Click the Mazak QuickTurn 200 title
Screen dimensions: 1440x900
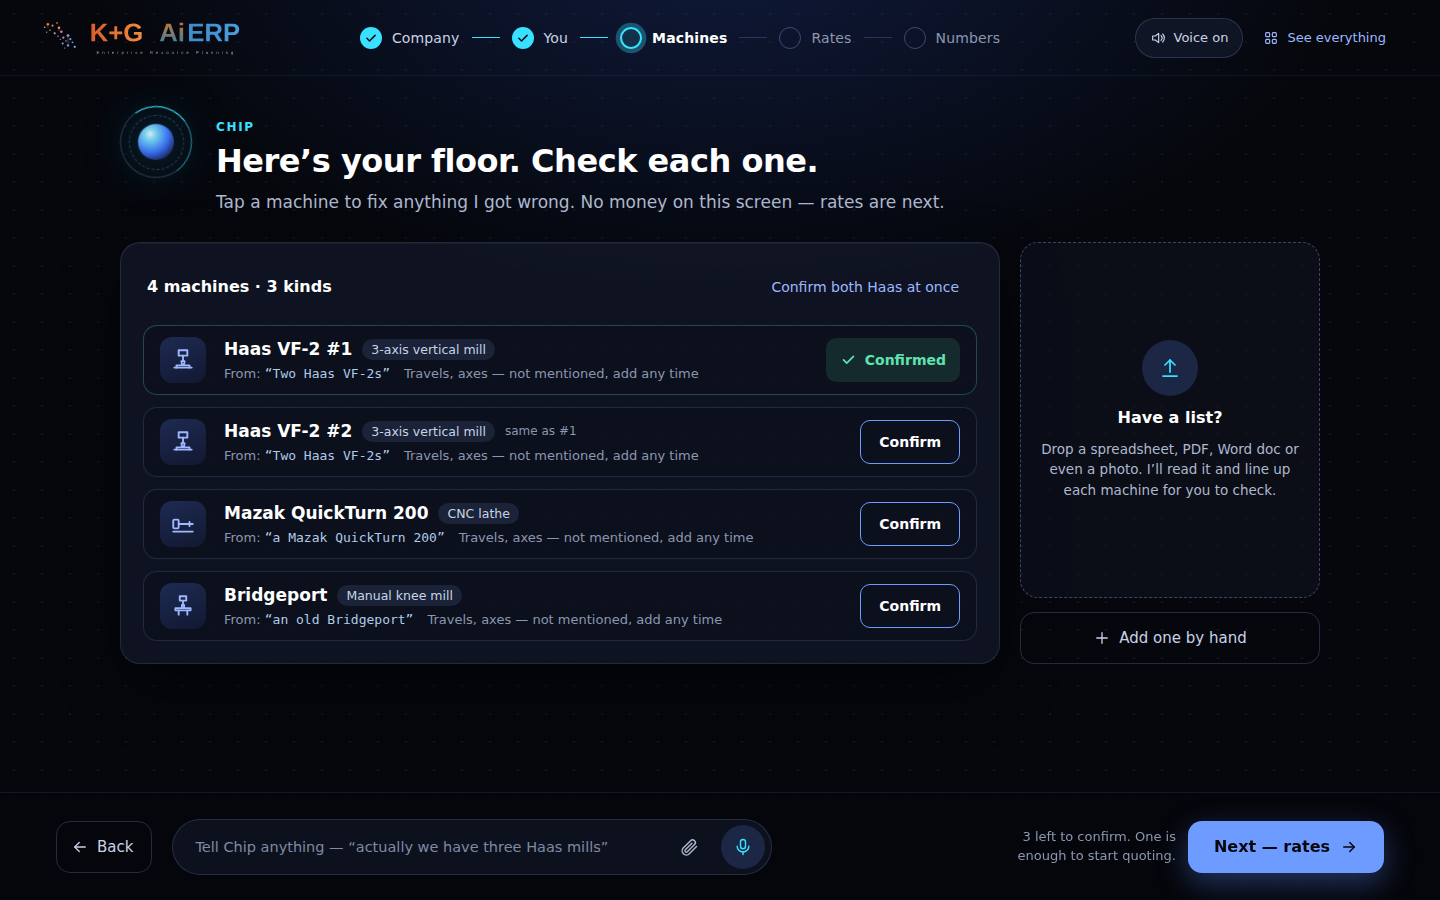(326, 513)
